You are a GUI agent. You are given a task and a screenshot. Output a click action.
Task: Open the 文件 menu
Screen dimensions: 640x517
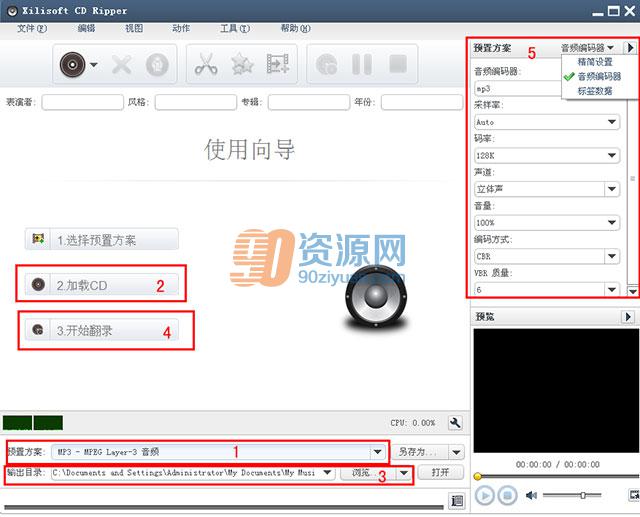tap(32, 28)
